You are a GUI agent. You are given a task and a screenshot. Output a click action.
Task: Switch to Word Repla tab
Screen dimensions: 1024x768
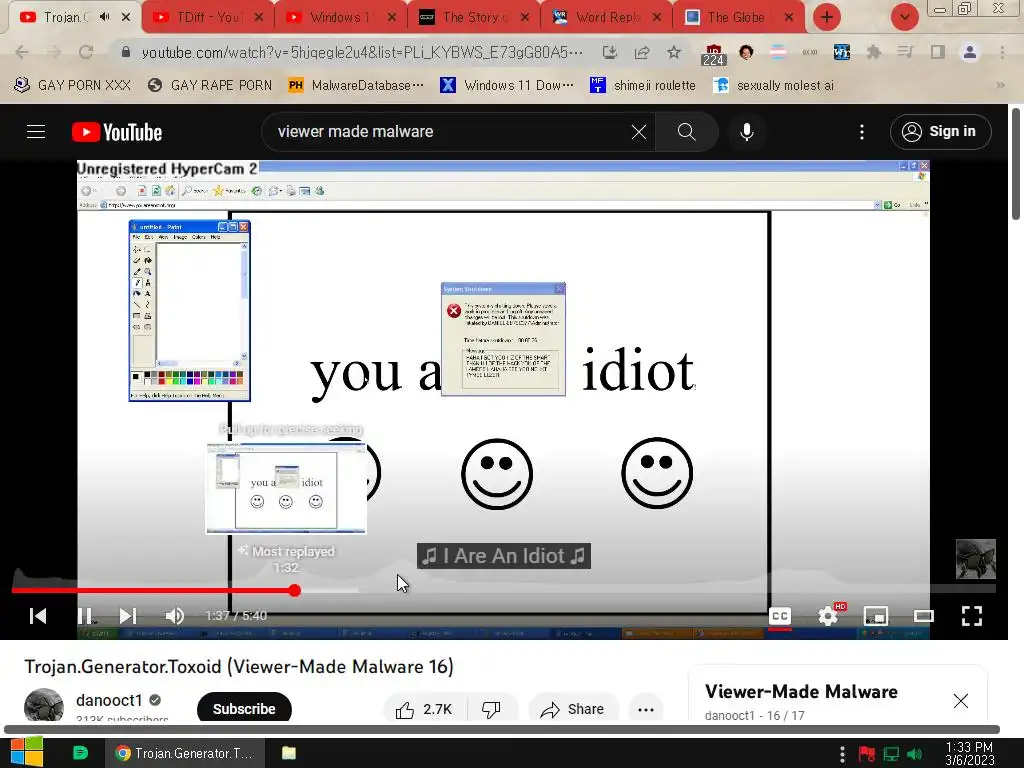607,18
